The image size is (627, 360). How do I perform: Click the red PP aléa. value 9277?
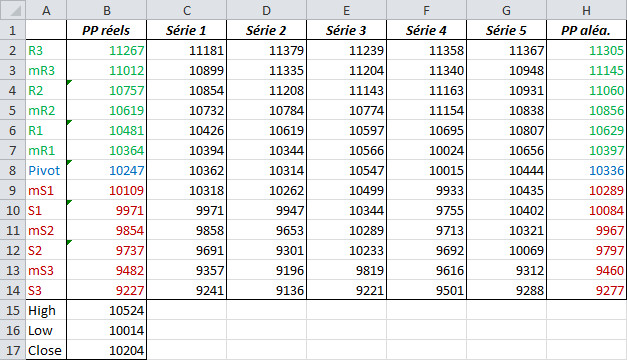pyautogui.click(x=587, y=290)
